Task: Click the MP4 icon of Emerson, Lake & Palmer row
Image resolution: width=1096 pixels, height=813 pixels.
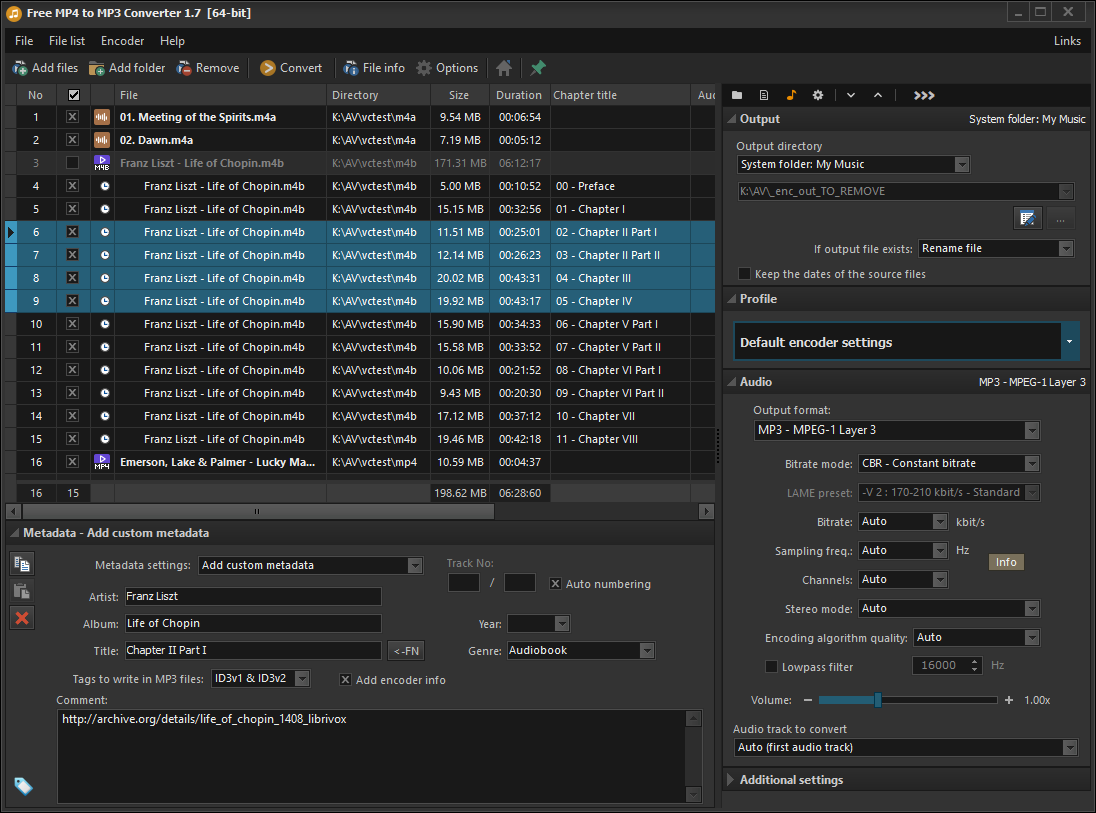Action: (102, 462)
